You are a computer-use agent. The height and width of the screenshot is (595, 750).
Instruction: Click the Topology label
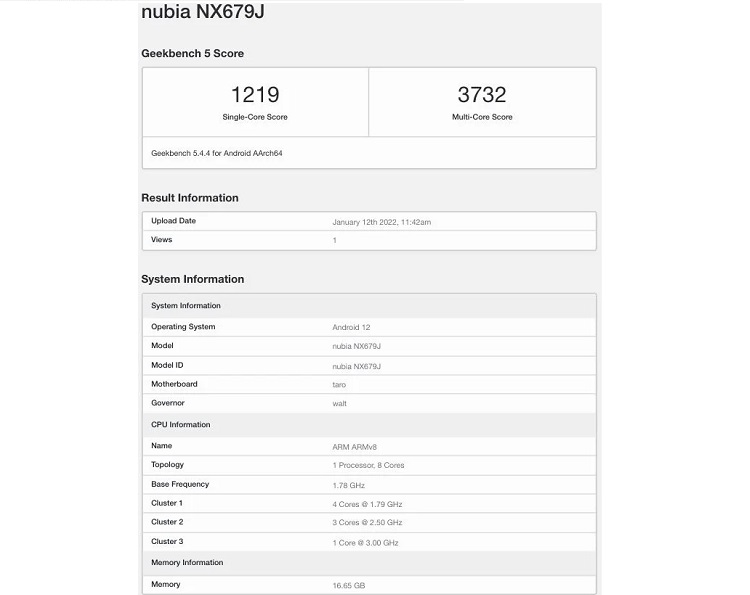[x=167, y=464]
